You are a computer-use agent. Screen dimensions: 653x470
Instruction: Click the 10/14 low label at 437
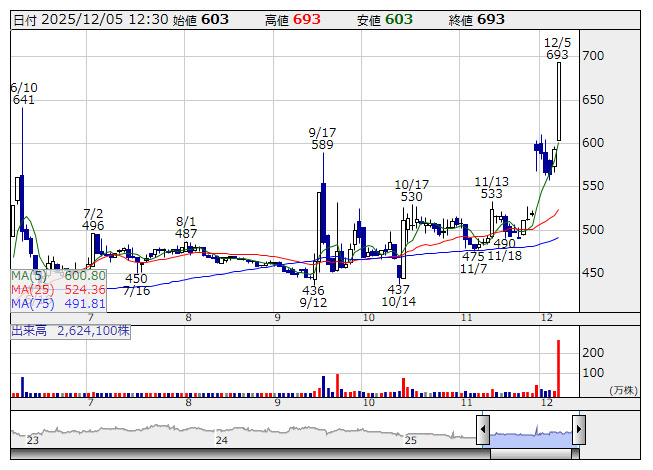(x=398, y=295)
